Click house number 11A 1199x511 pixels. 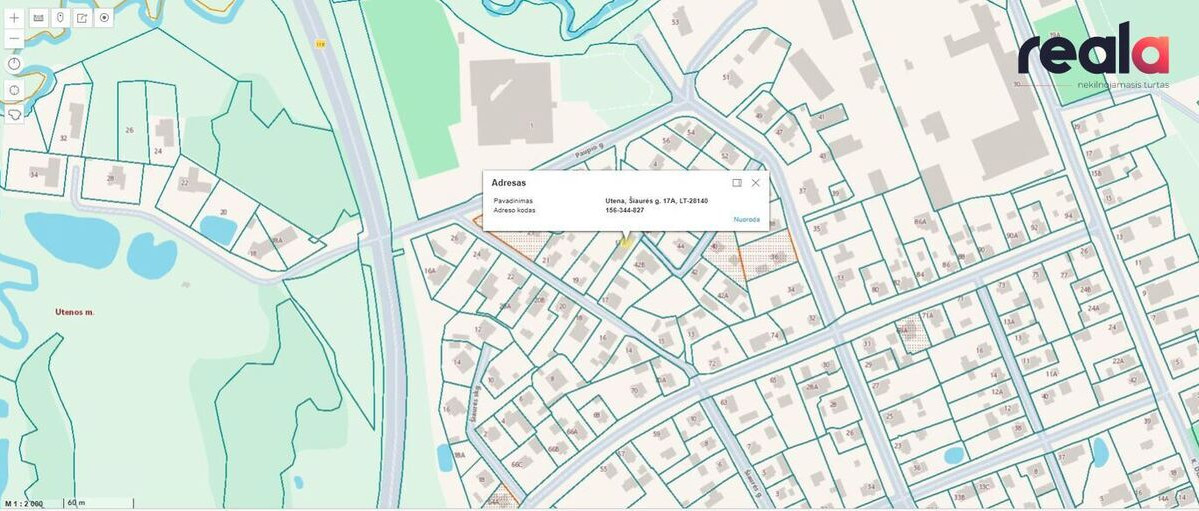pos(1052,374)
